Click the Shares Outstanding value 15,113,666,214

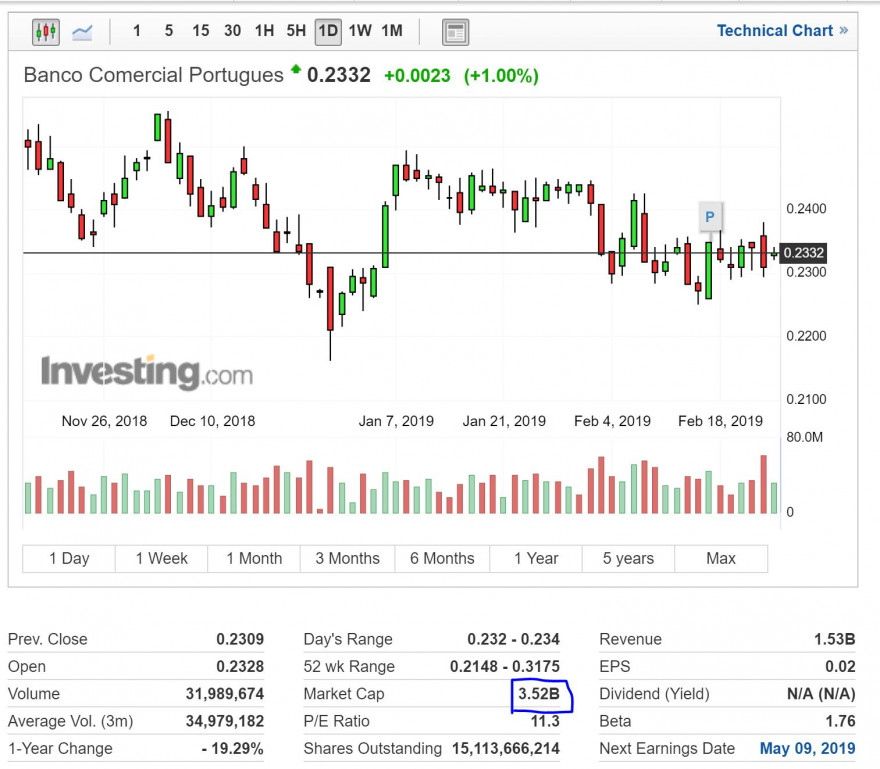pyautogui.click(x=506, y=749)
